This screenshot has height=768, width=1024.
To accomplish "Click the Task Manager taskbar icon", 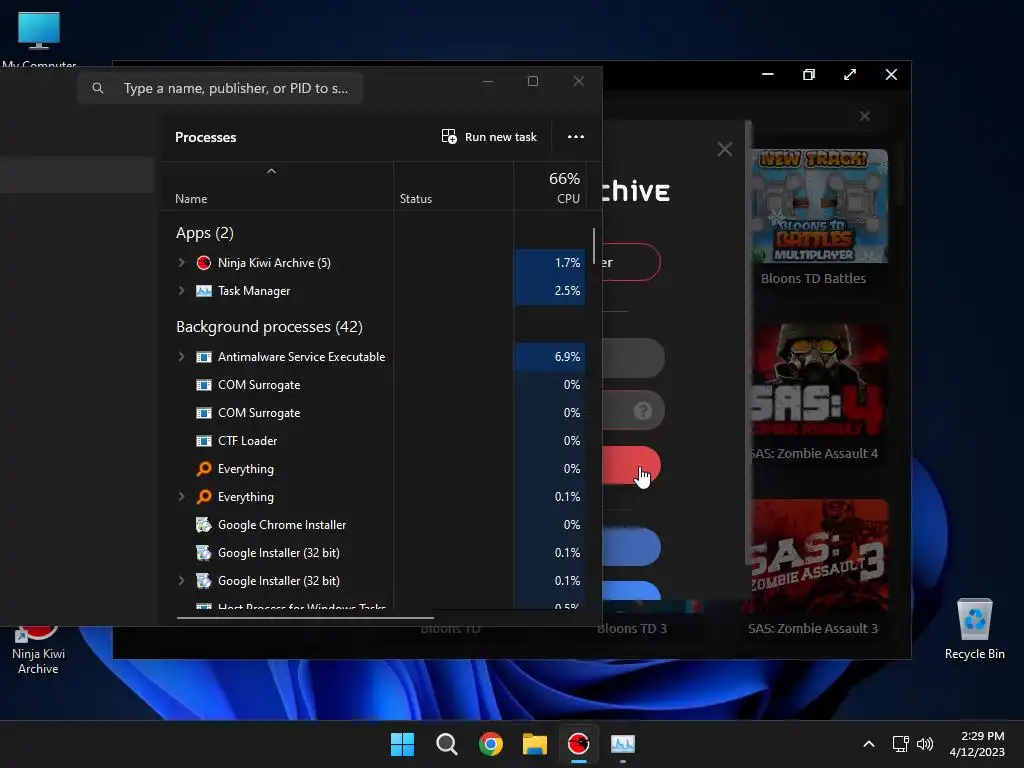I will [x=623, y=744].
